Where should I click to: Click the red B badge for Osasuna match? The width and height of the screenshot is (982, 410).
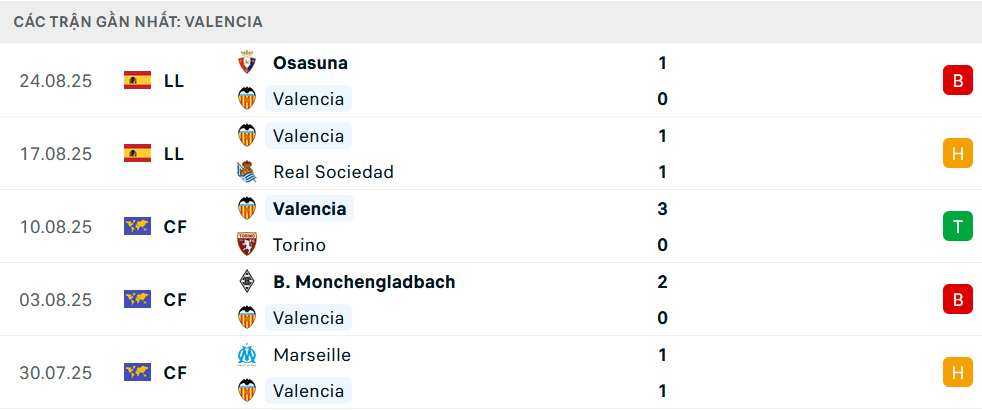coord(957,81)
